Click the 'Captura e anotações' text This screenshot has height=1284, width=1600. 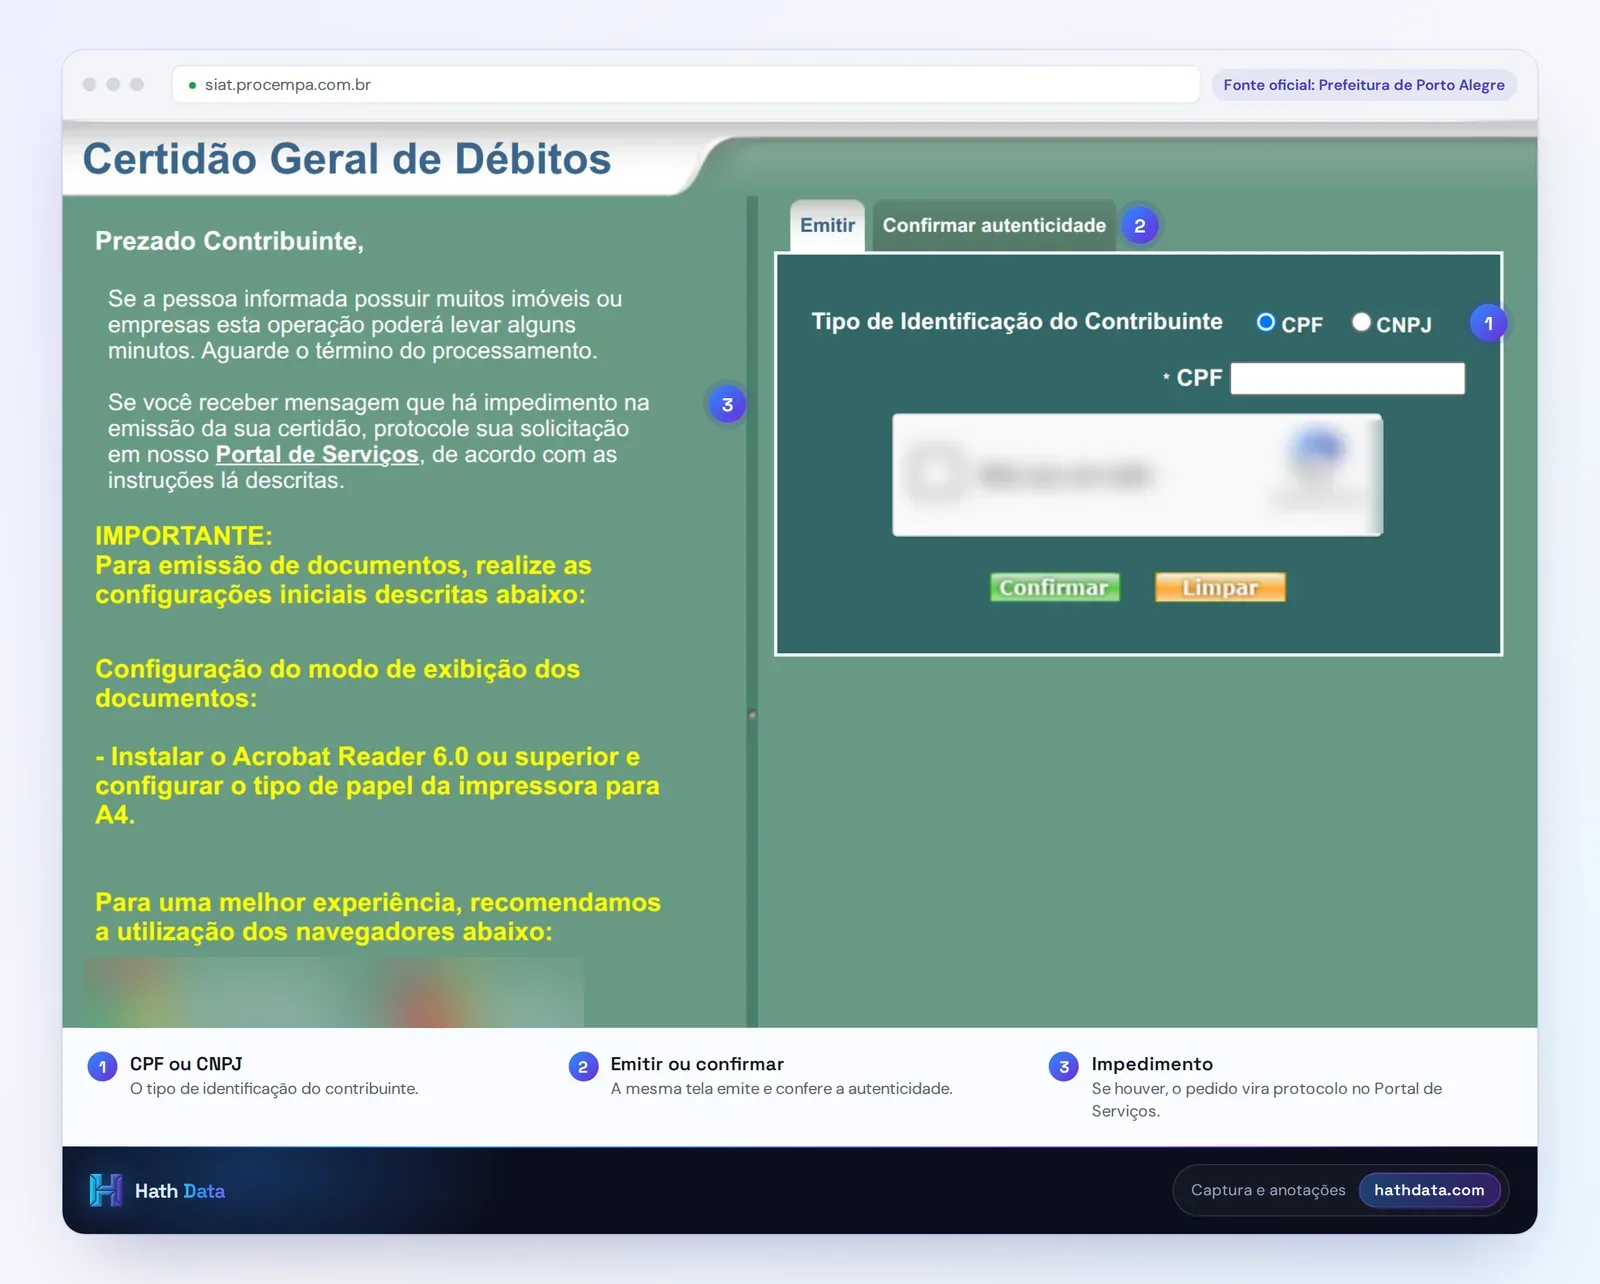(1268, 1190)
